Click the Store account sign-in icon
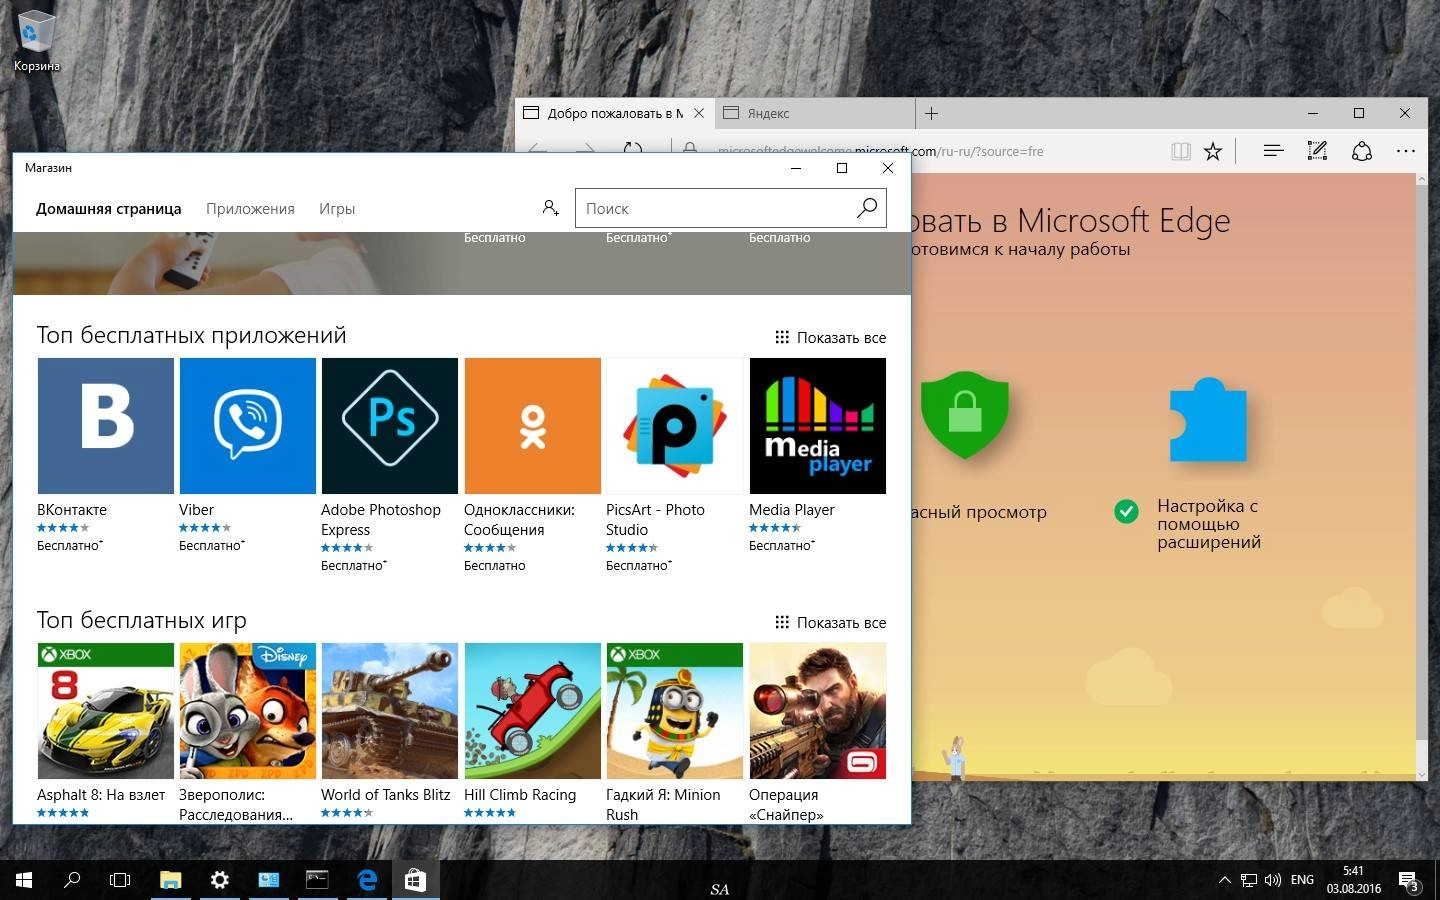The height and width of the screenshot is (900, 1440). pyautogui.click(x=550, y=208)
